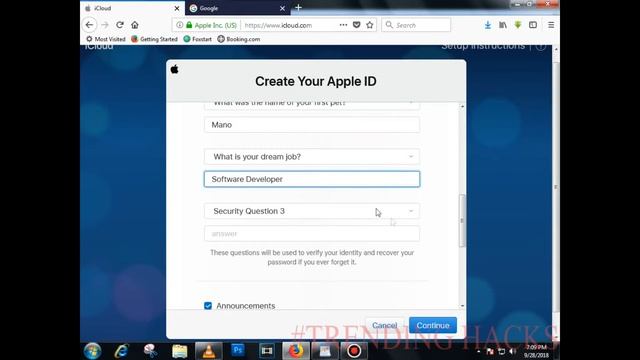Bookmark this page with star icon

[370, 25]
